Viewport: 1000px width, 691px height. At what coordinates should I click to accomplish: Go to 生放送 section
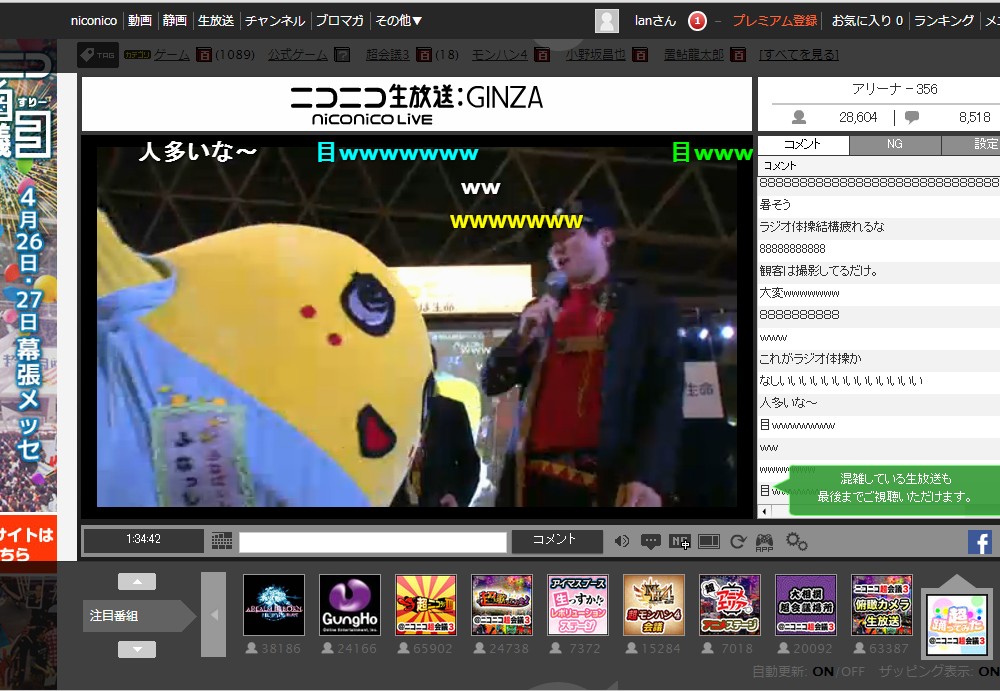click(216, 20)
